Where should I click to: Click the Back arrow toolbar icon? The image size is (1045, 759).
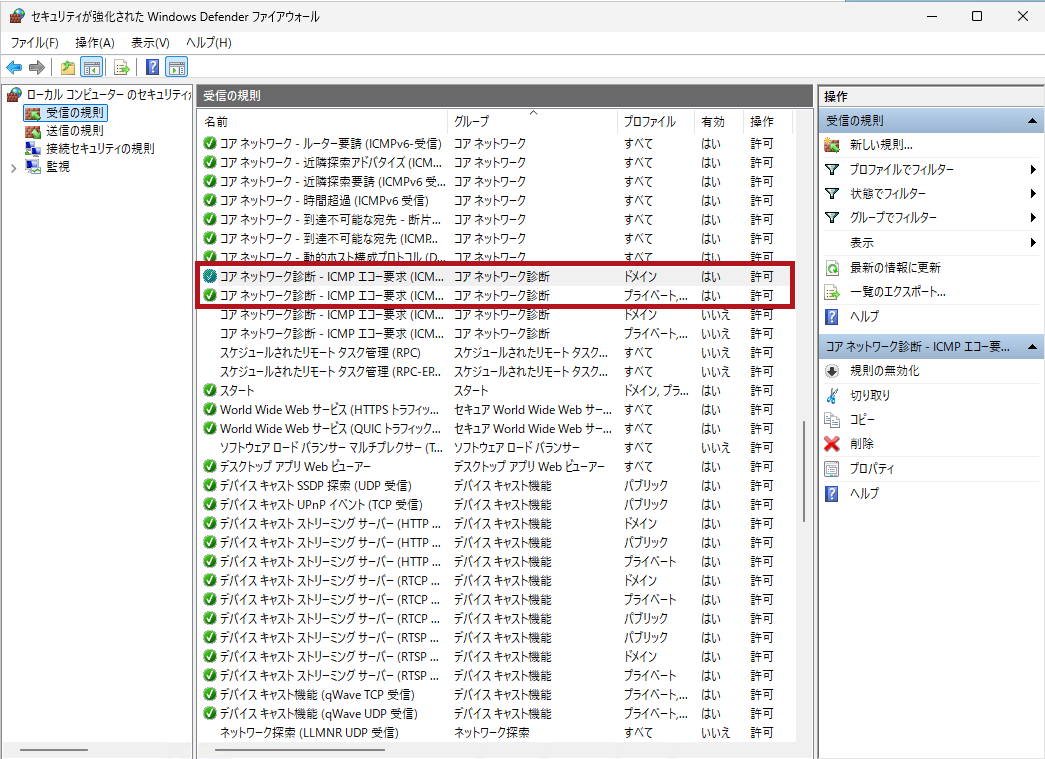tap(14, 67)
